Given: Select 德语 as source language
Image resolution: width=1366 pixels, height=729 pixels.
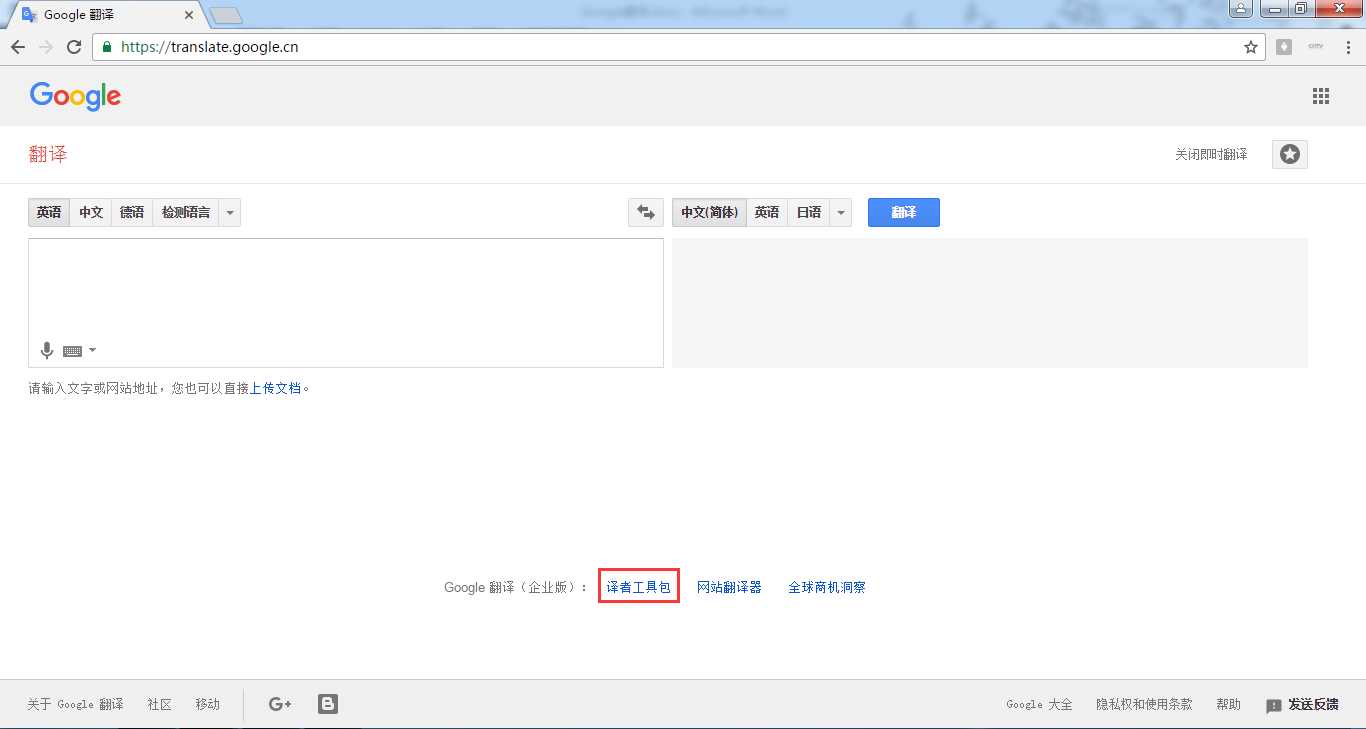Looking at the screenshot, I should point(132,212).
